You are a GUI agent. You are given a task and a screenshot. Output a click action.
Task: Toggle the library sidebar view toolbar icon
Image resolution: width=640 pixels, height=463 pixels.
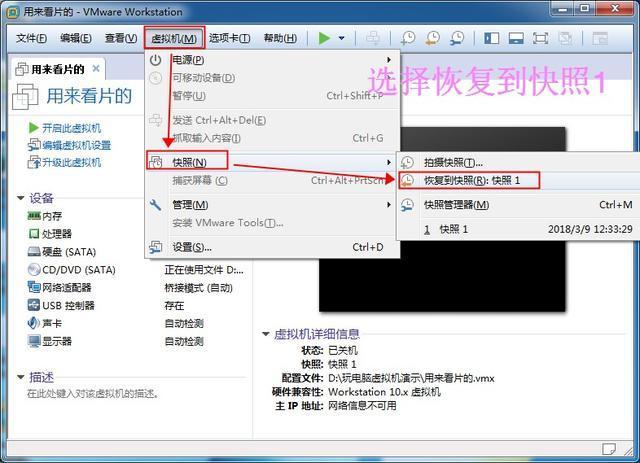coord(491,38)
